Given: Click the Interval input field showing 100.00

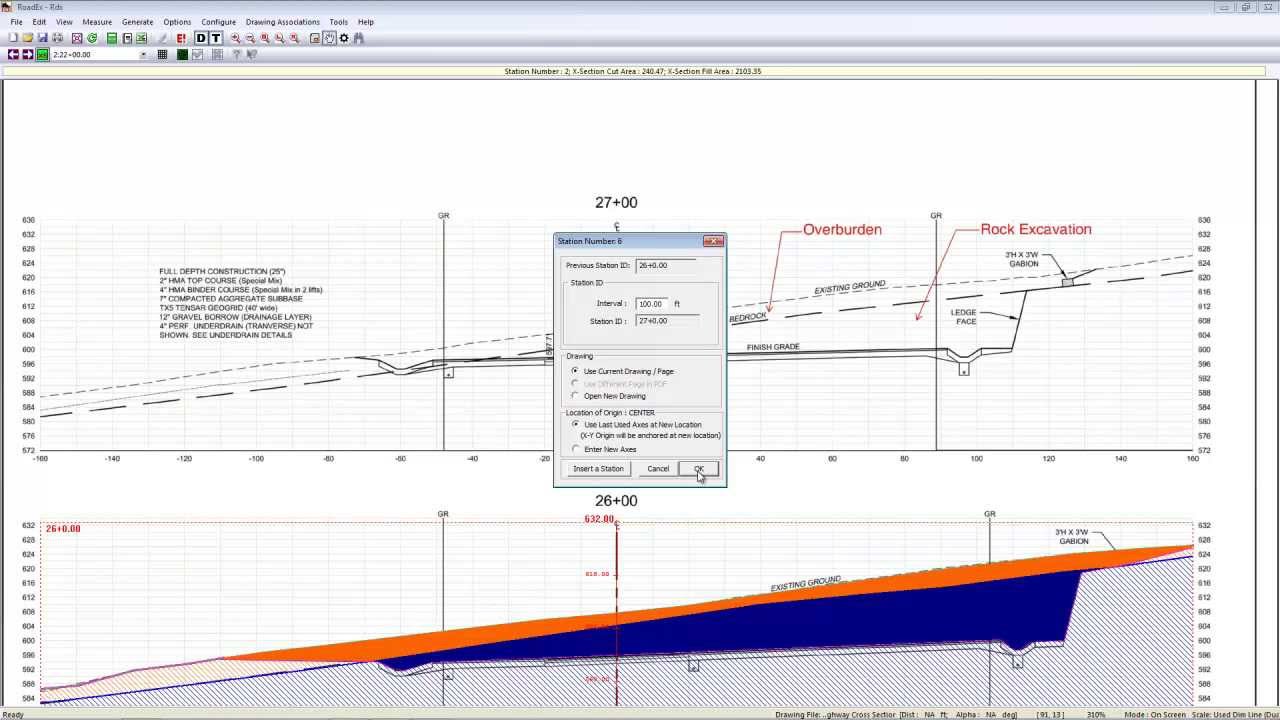Looking at the screenshot, I should (x=653, y=303).
